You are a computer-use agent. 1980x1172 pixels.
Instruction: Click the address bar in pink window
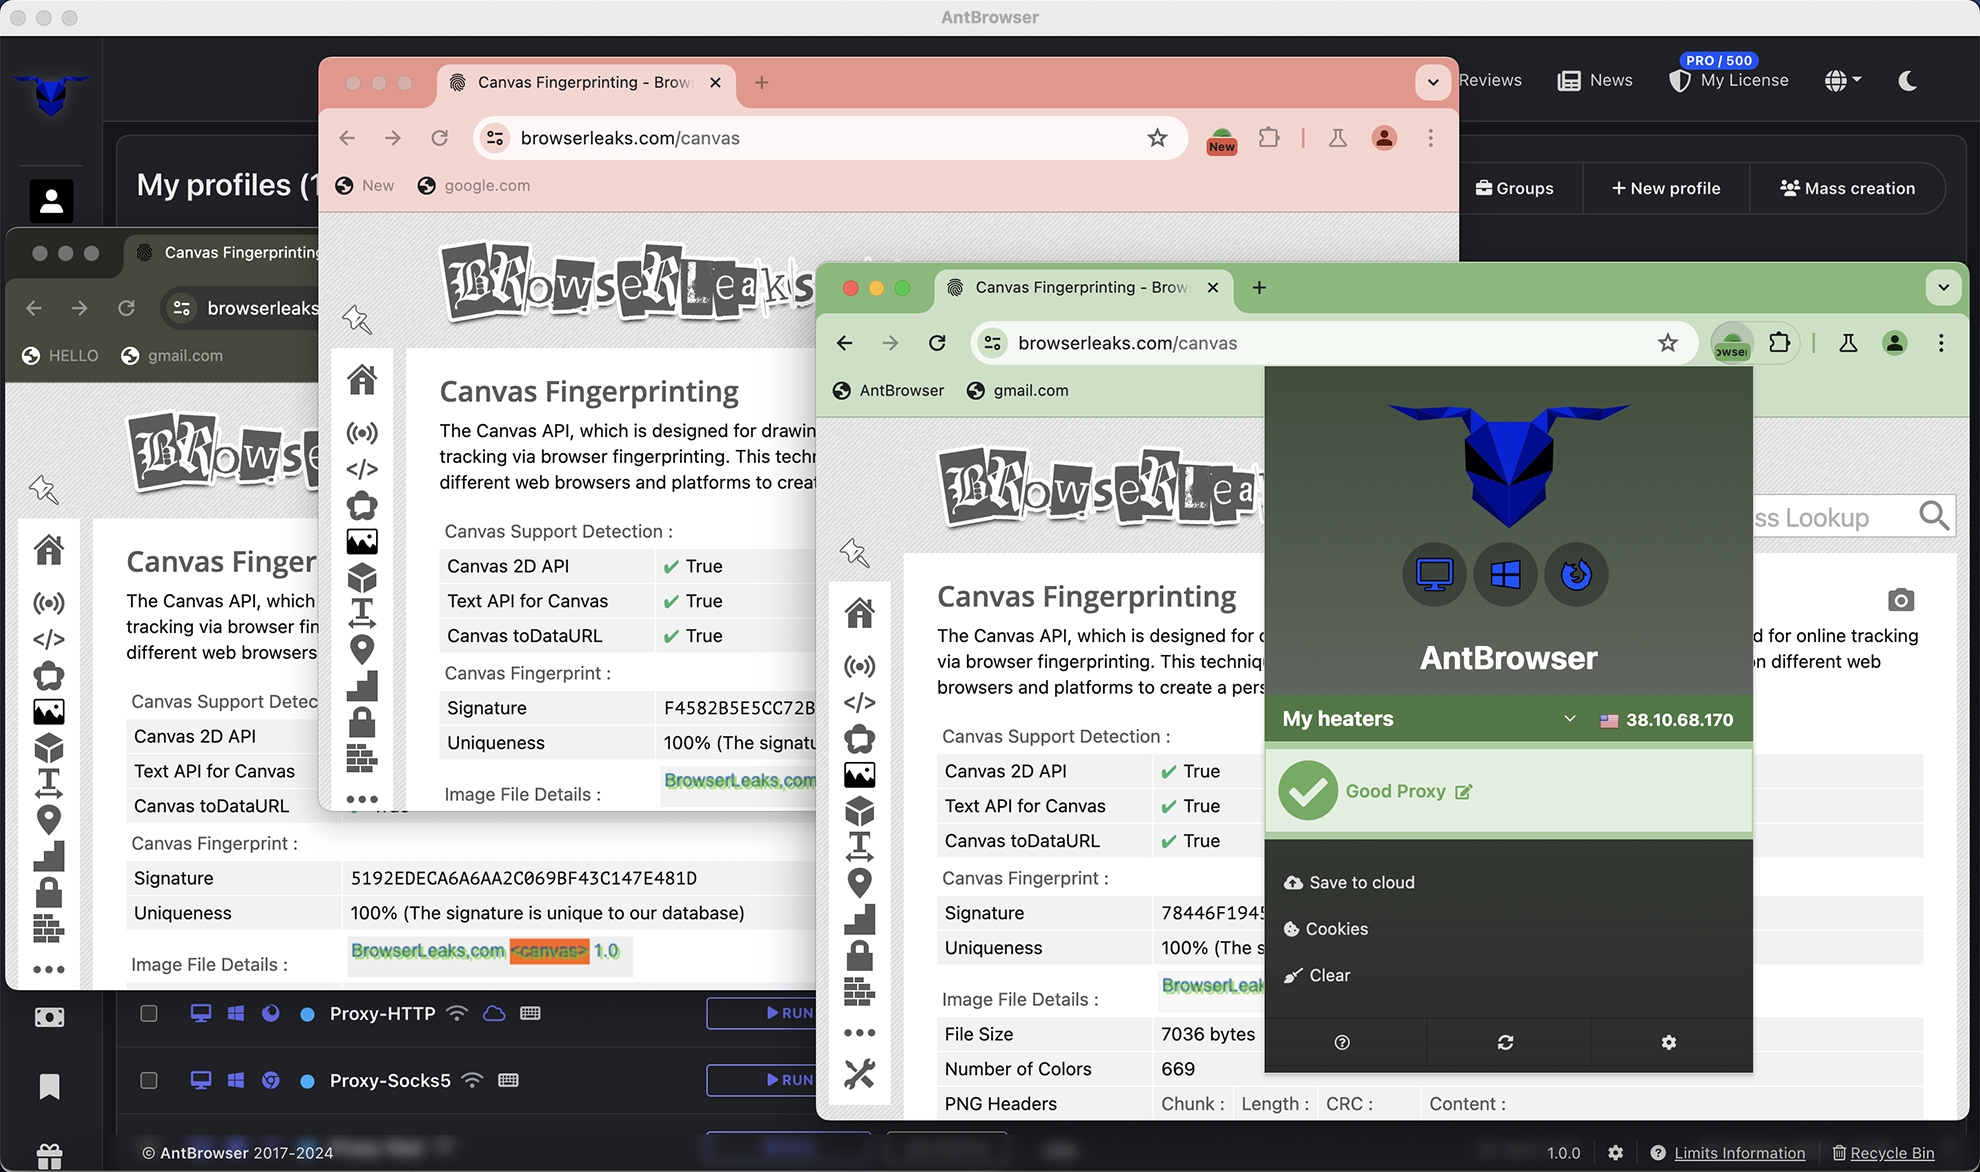830,138
